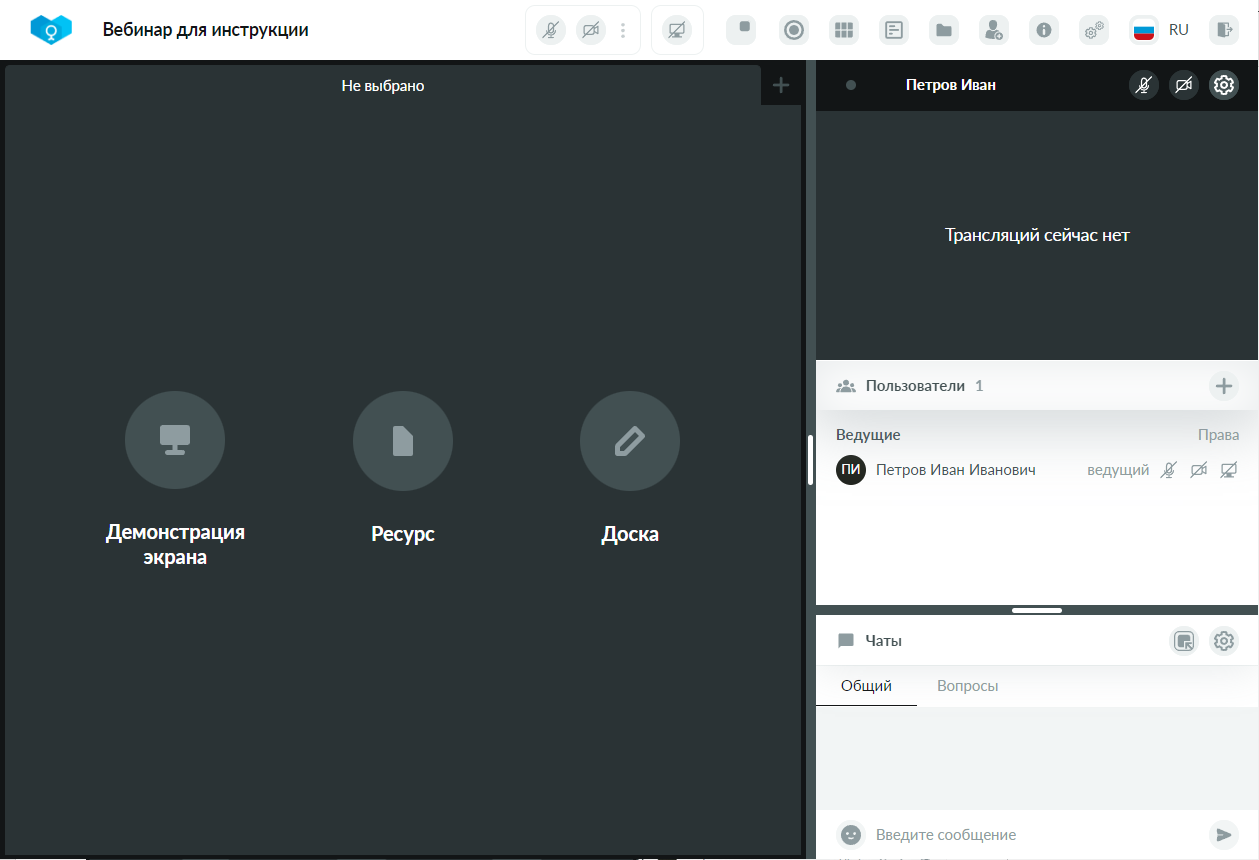Click the webinar platform logo
The image size is (1259, 860).
51,30
